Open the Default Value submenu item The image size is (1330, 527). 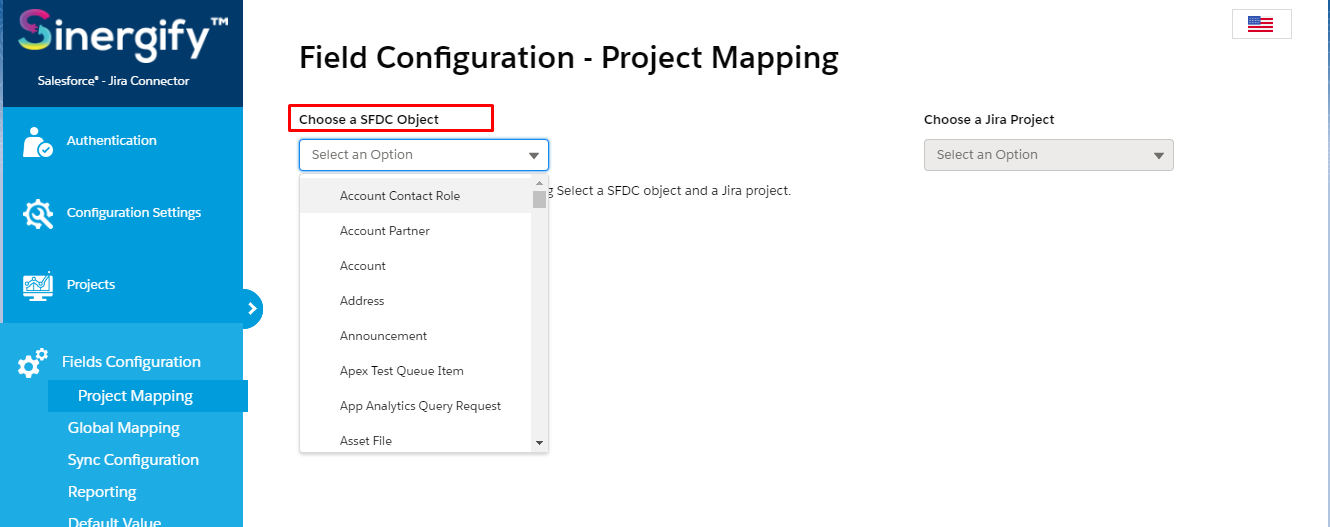pos(114,521)
